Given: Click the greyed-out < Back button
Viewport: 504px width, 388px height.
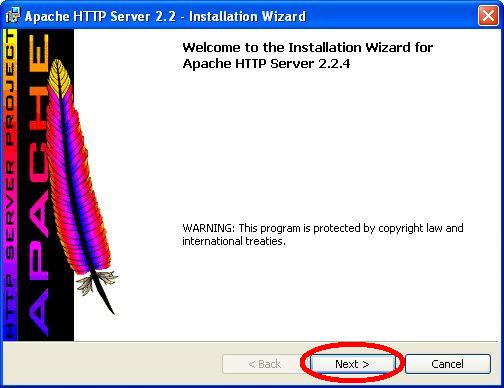Looking at the screenshot, I should pyautogui.click(x=265, y=364).
